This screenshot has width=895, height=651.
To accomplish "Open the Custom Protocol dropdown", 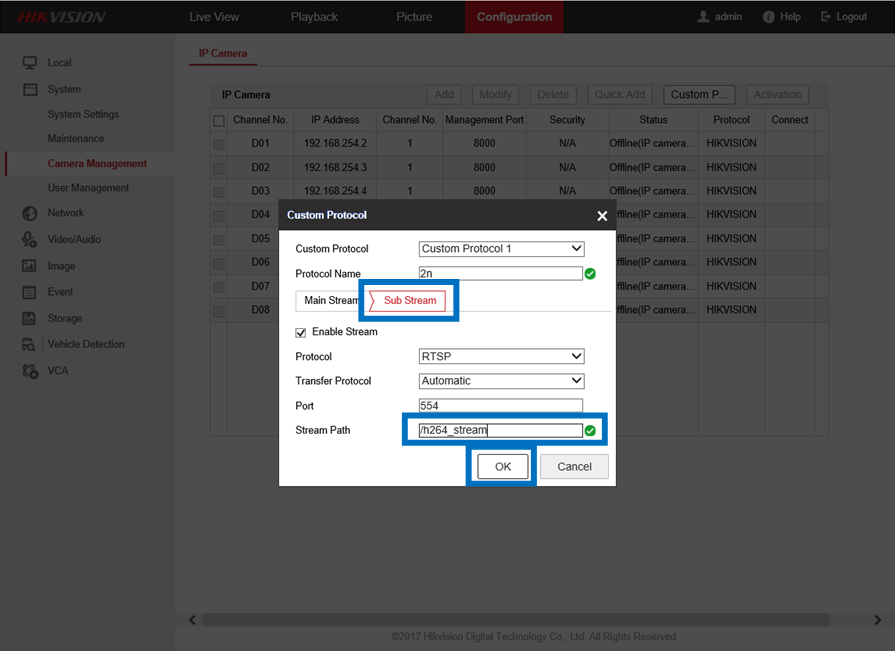I will click(x=501, y=249).
